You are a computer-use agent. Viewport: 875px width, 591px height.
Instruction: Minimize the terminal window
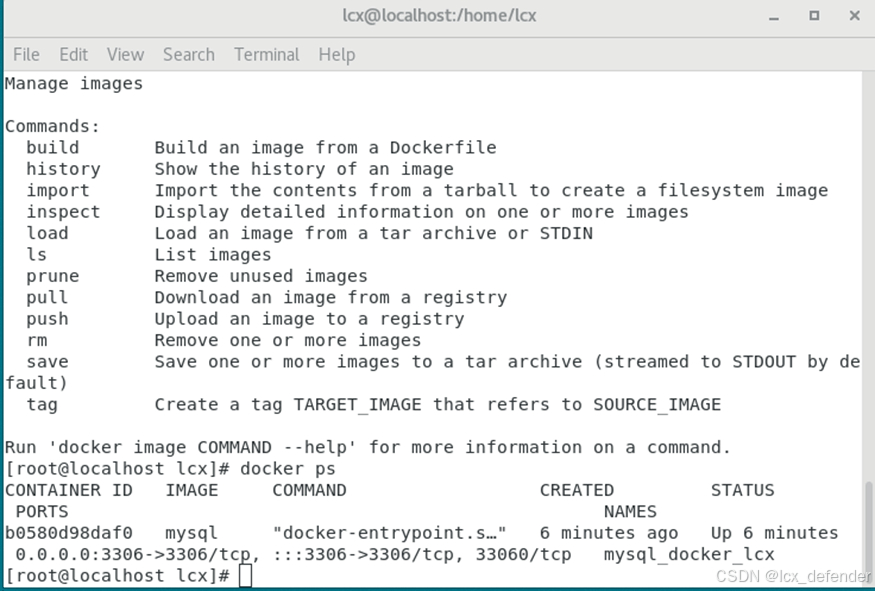click(773, 16)
